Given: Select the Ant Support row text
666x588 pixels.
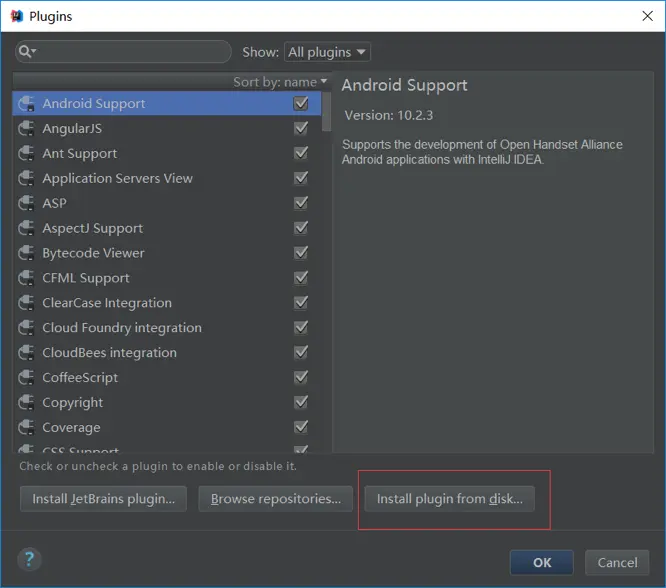Looking at the screenshot, I should tap(80, 153).
